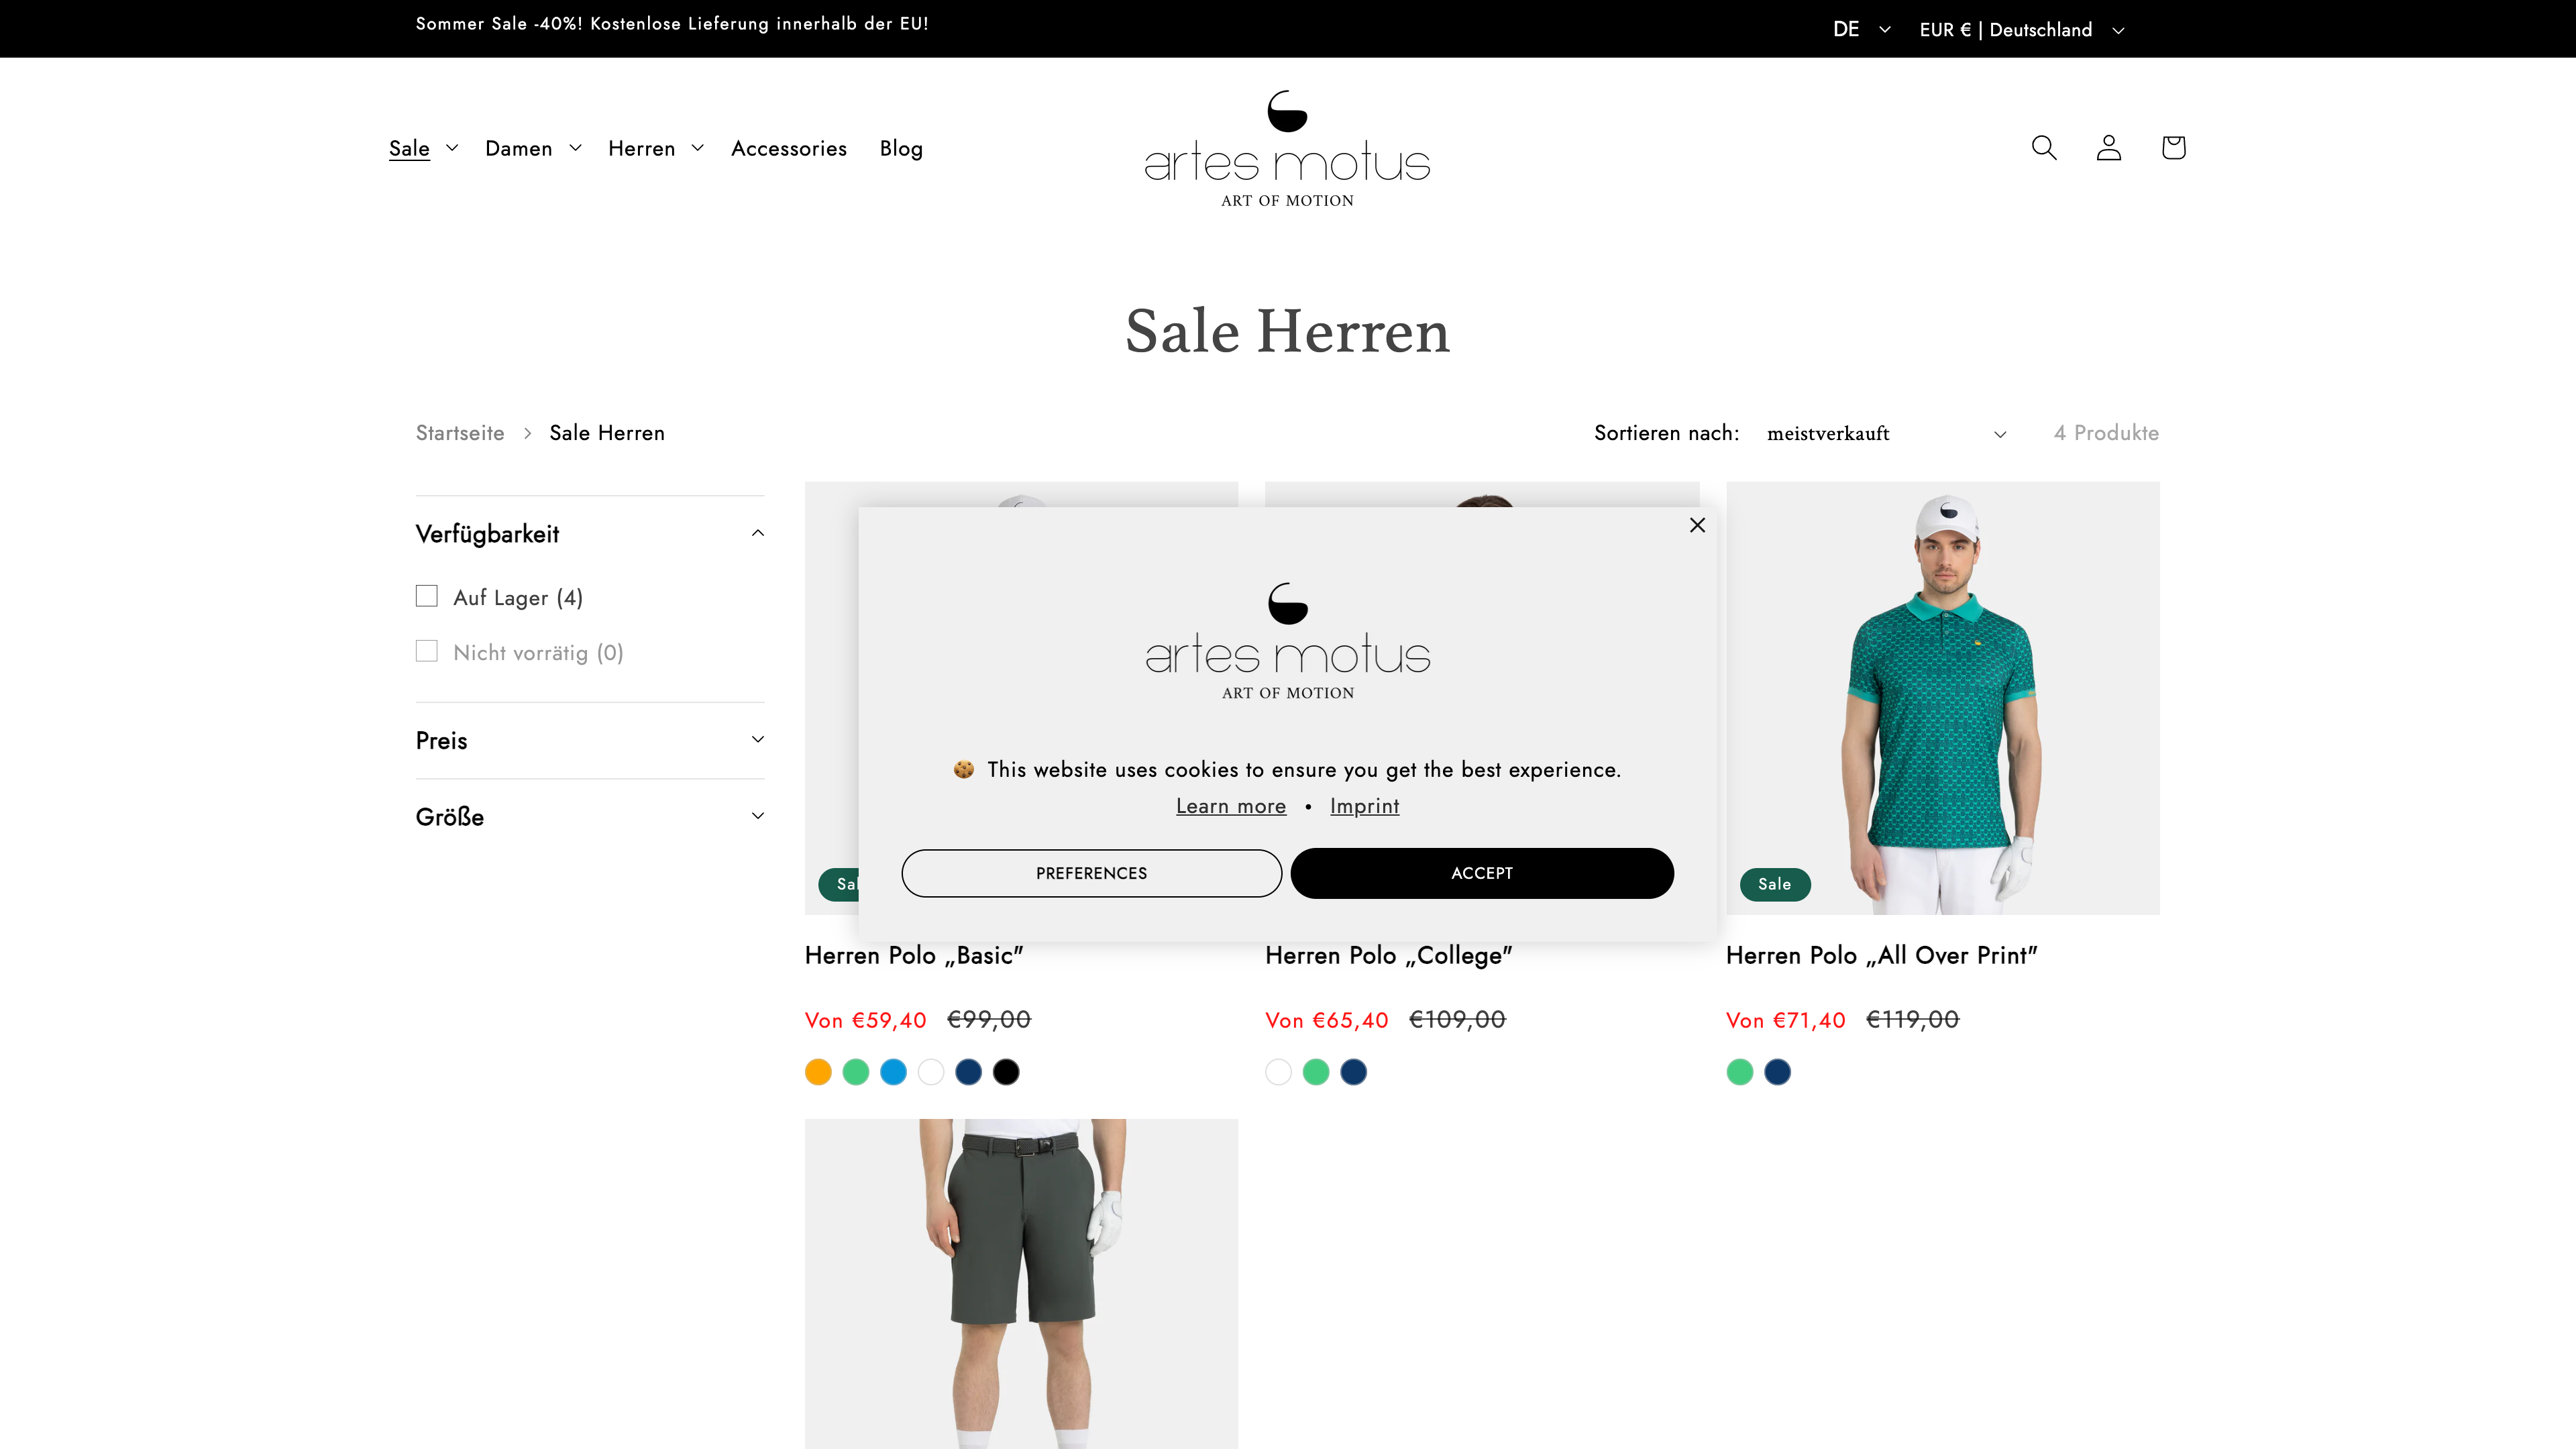Click the struck-through price €119,00
This screenshot has width=2576, height=1449.
click(1912, 1019)
